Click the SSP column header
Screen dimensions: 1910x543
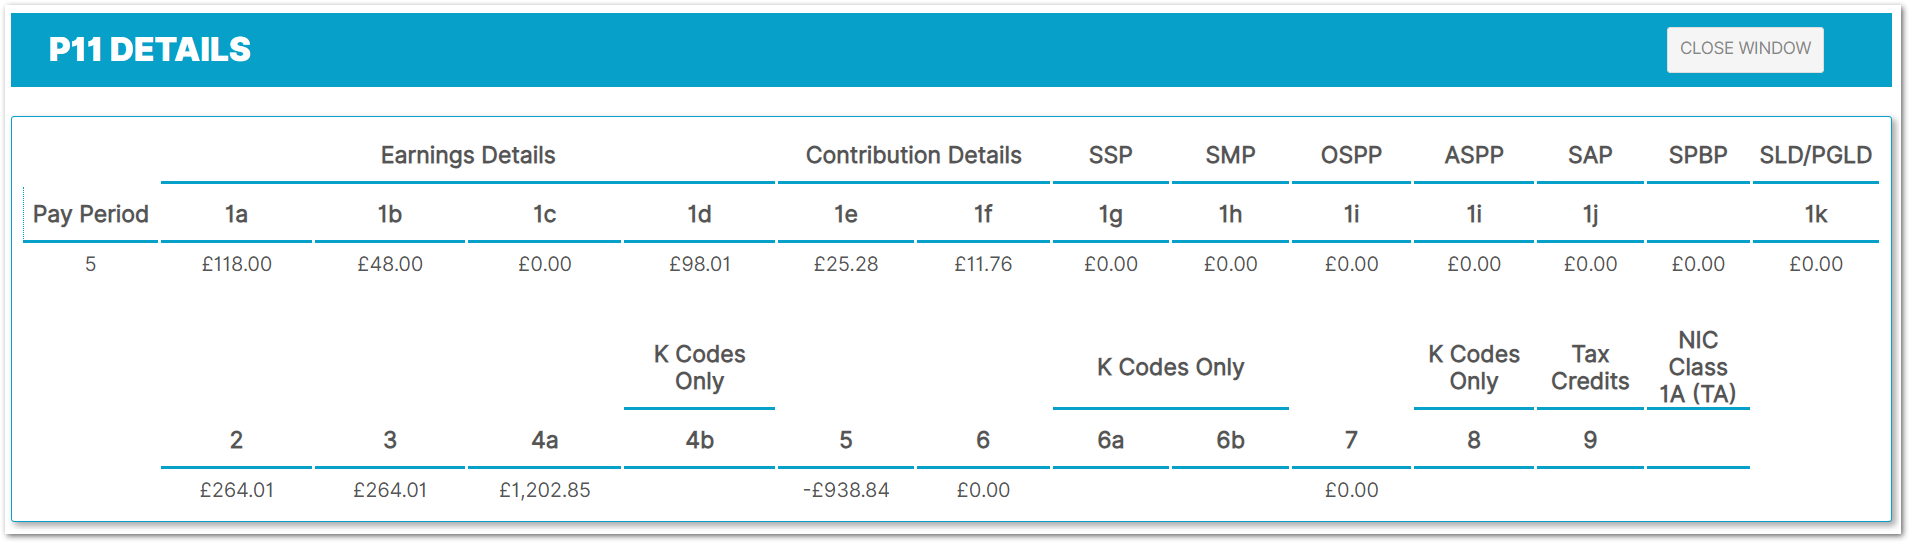[1110, 155]
